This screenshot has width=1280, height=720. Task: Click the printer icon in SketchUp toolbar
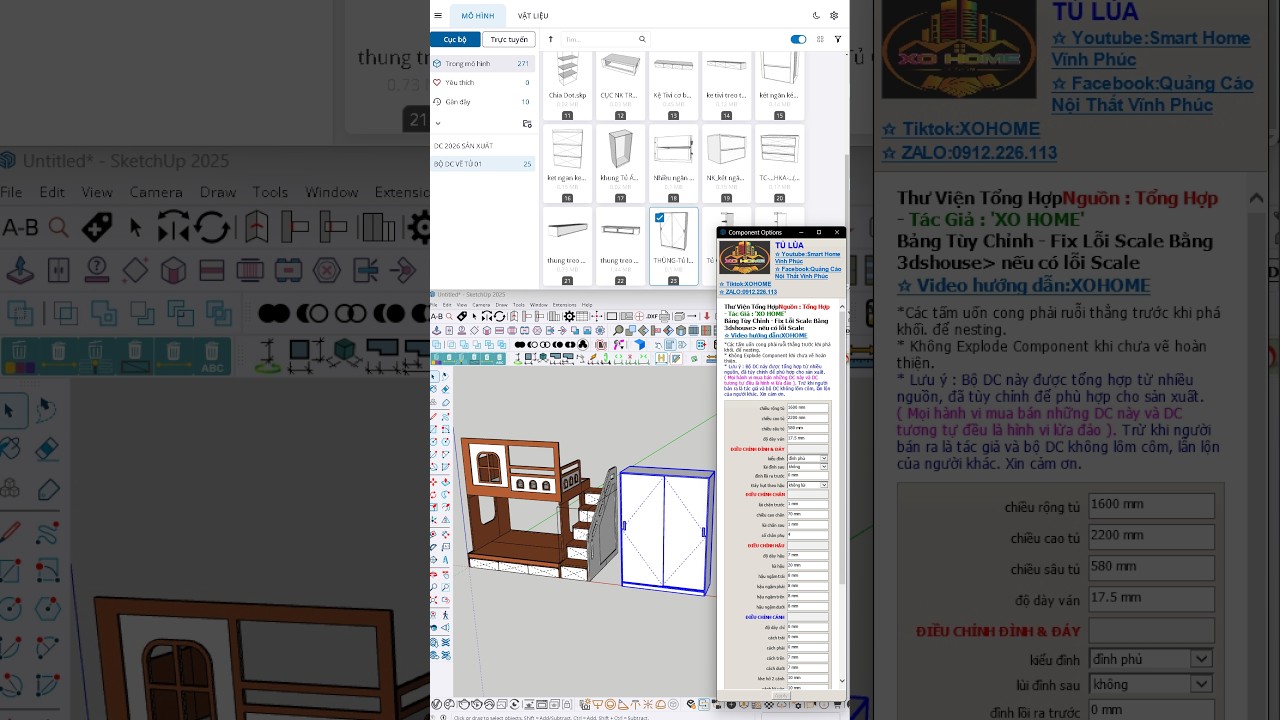point(664,316)
